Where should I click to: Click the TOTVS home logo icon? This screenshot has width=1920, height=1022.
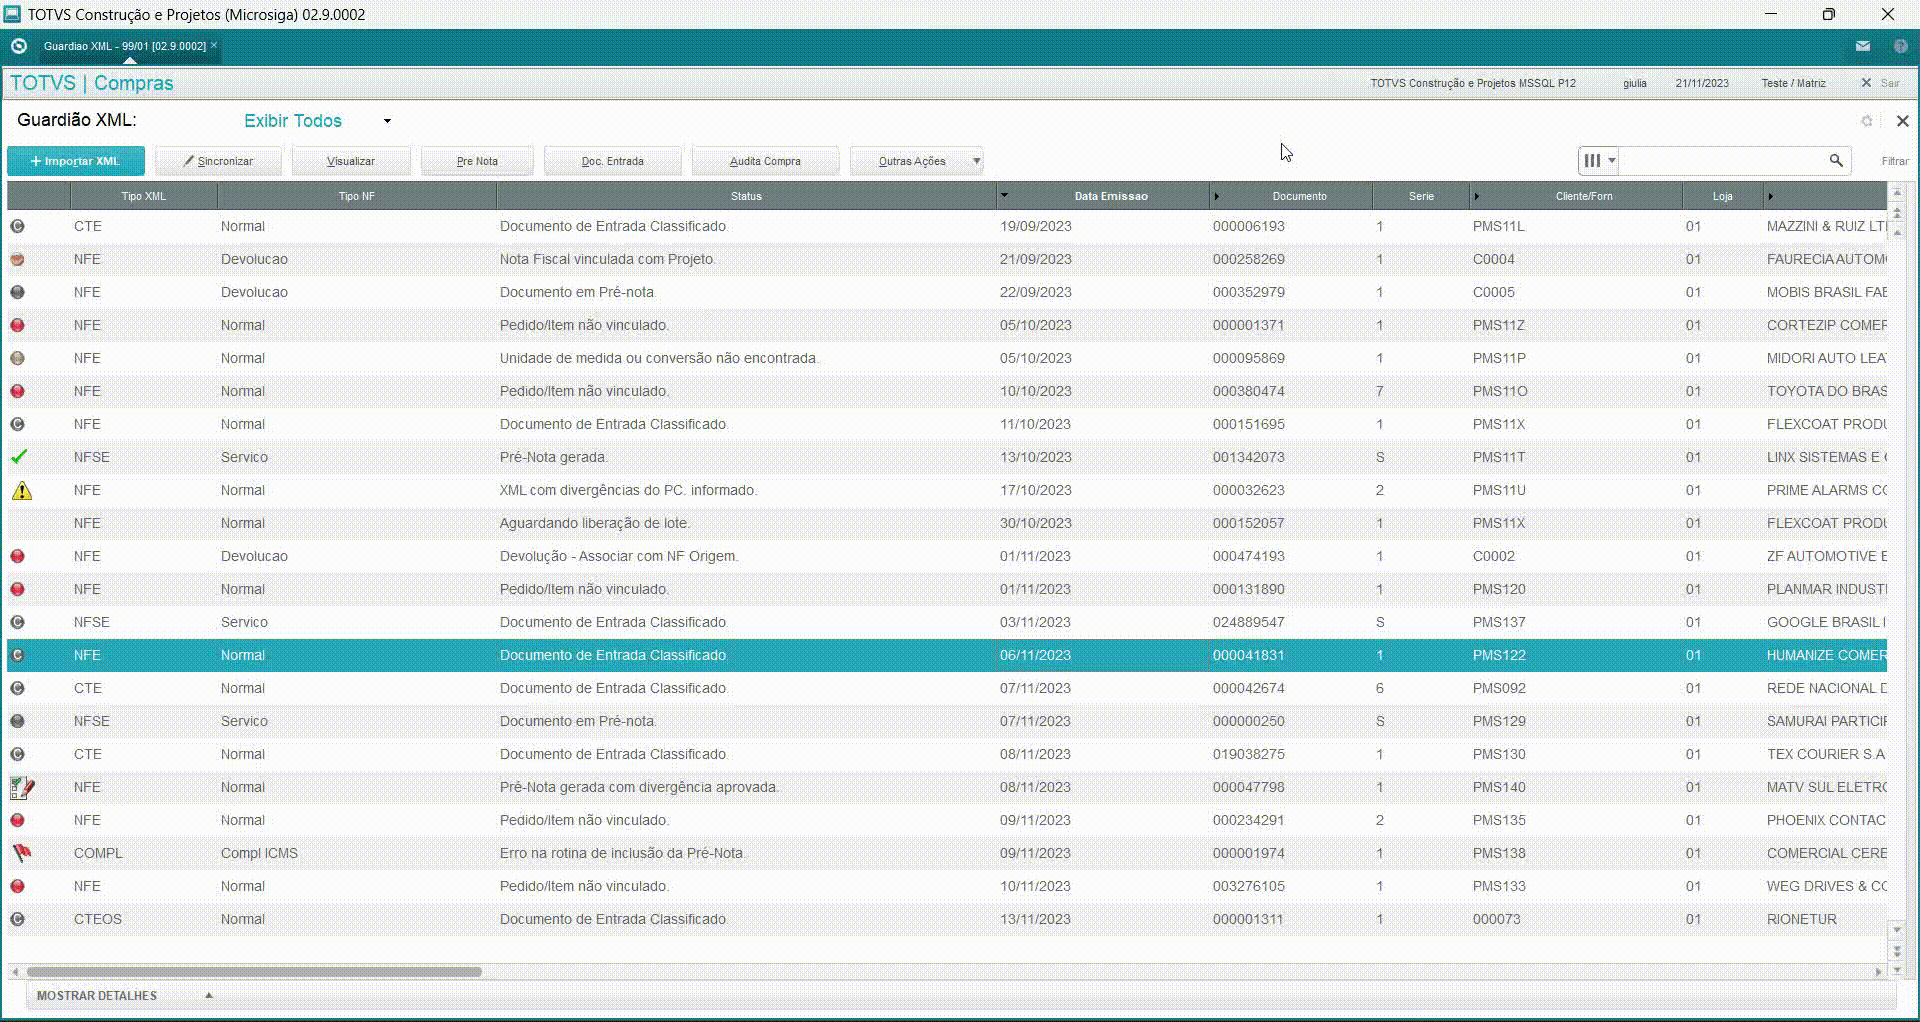[18, 46]
